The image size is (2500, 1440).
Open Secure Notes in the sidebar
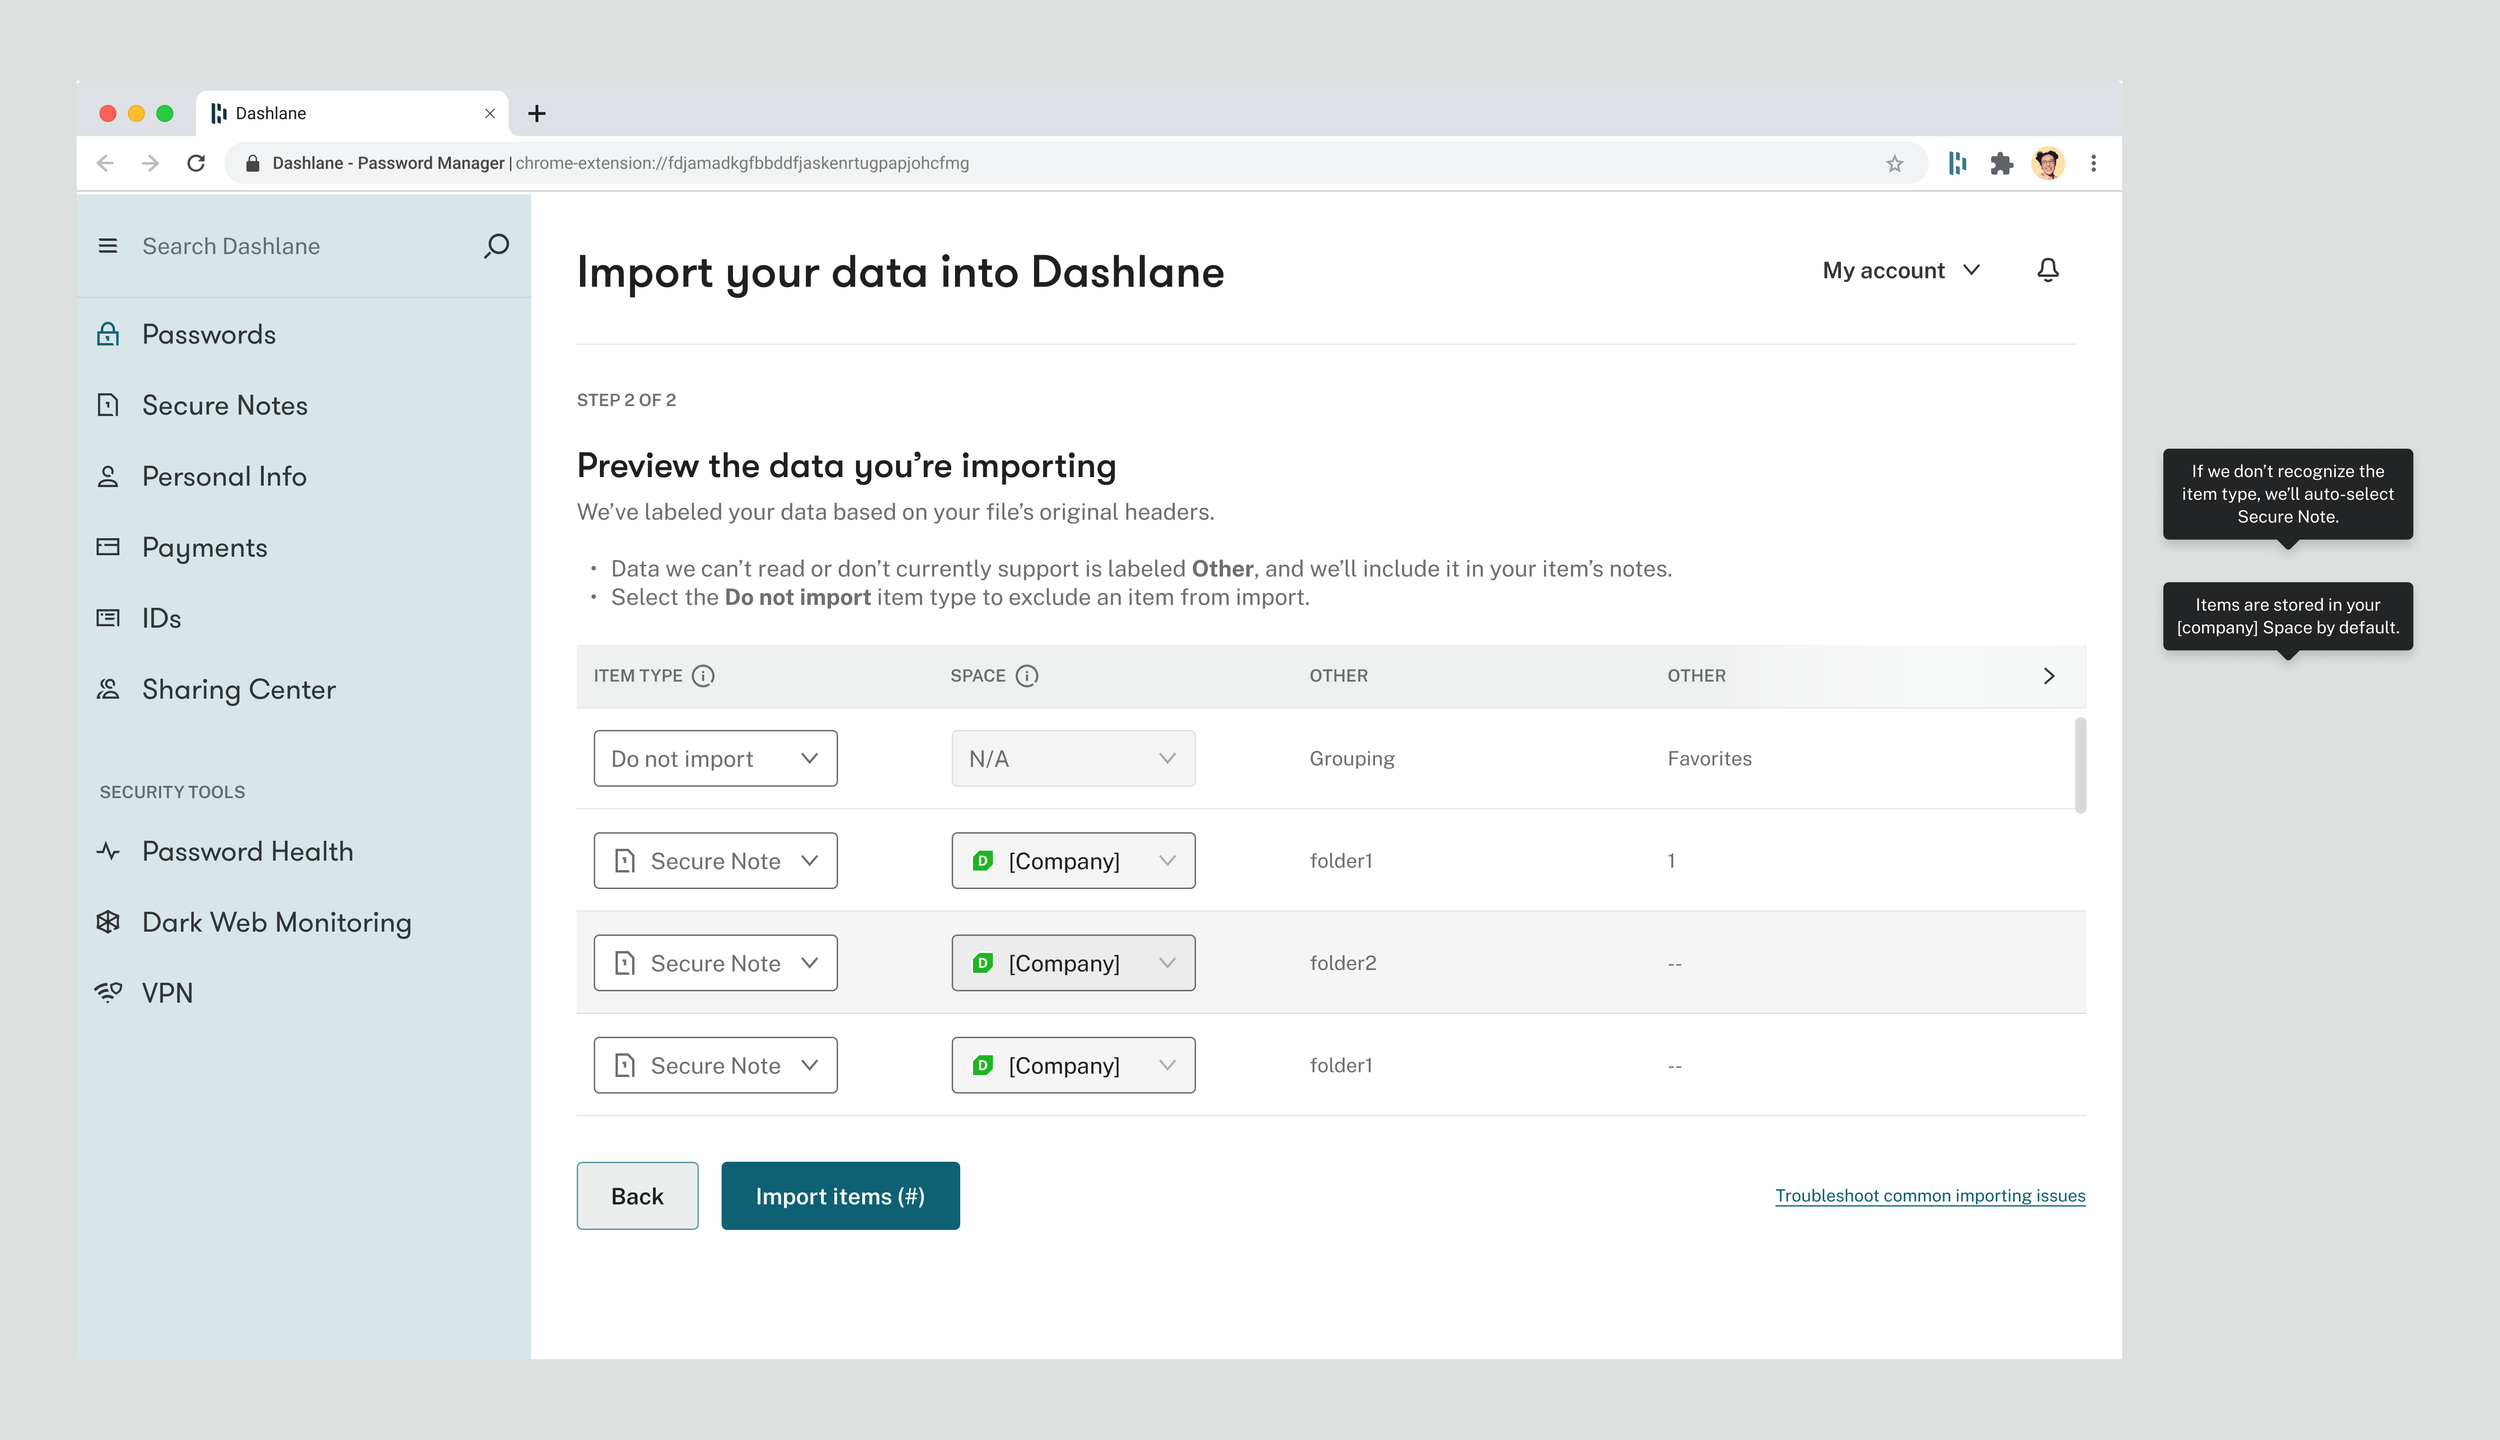[x=224, y=405]
